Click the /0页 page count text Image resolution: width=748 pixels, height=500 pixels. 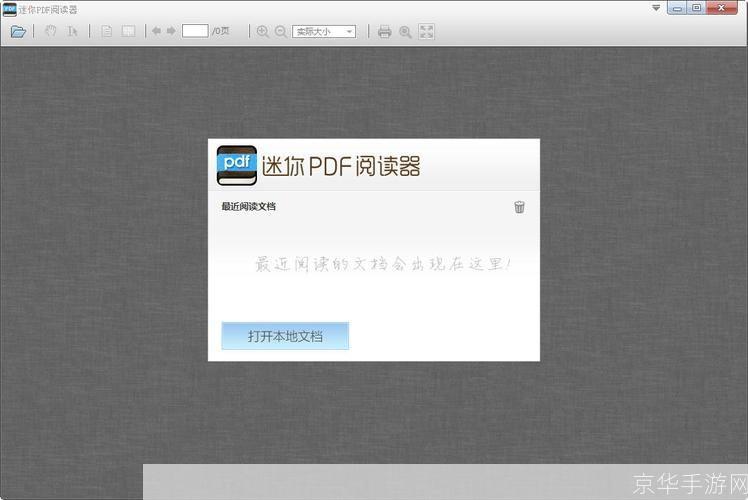click(220, 31)
